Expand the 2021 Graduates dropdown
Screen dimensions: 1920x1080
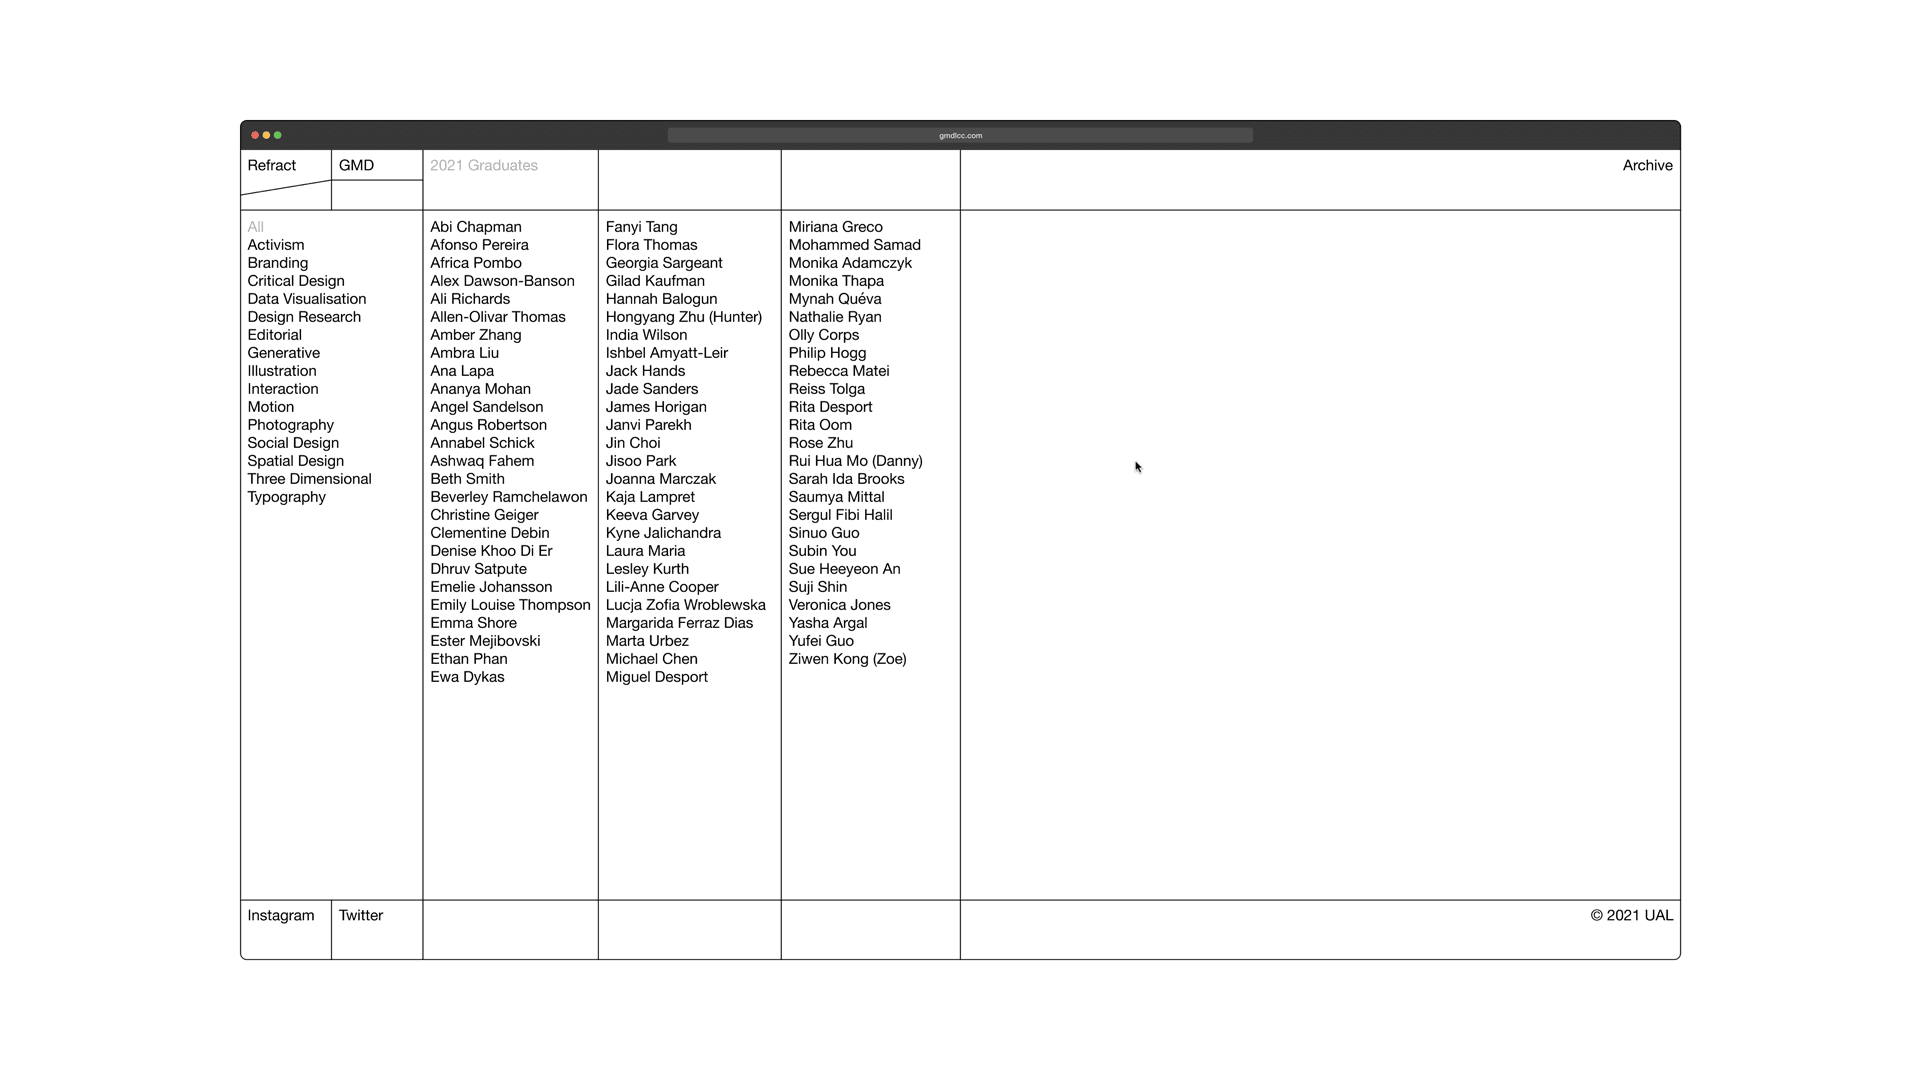click(x=484, y=165)
